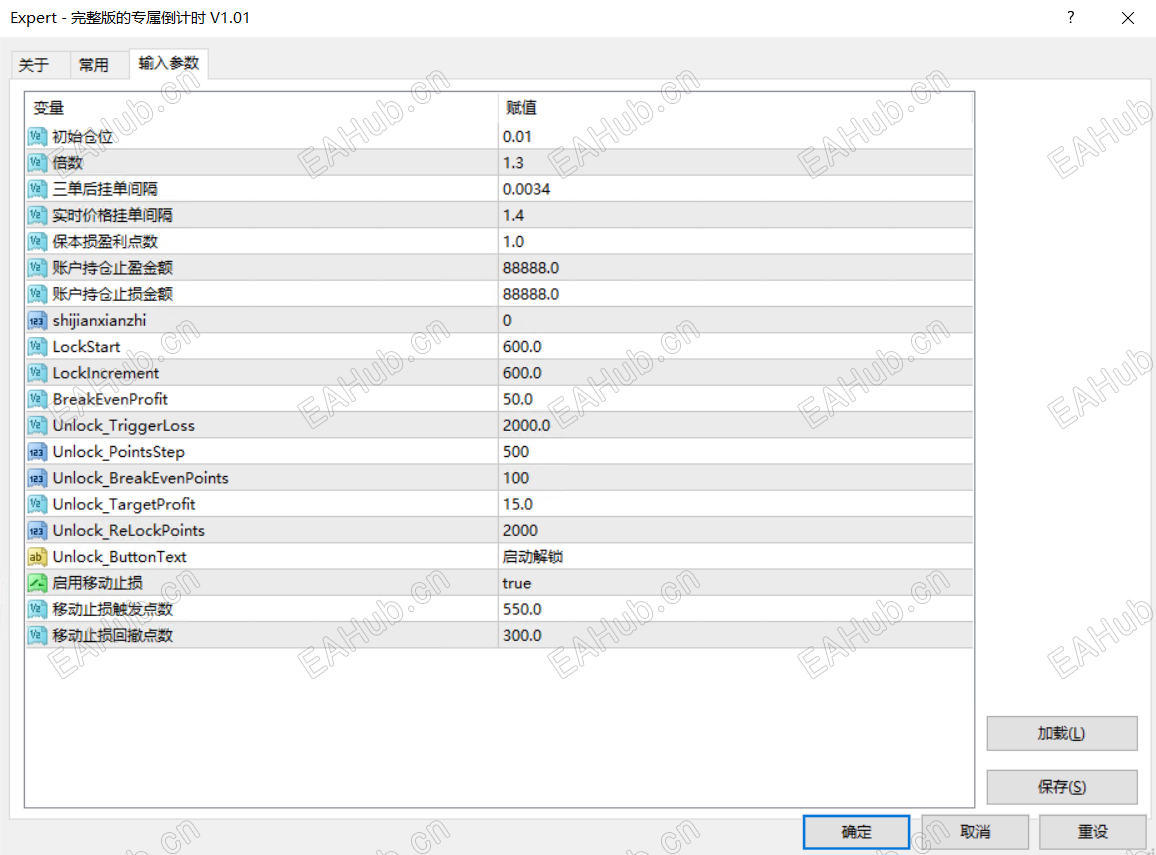The width and height of the screenshot is (1156, 855).
Task: Click the 保存(S) save button
Action: 1062,787
